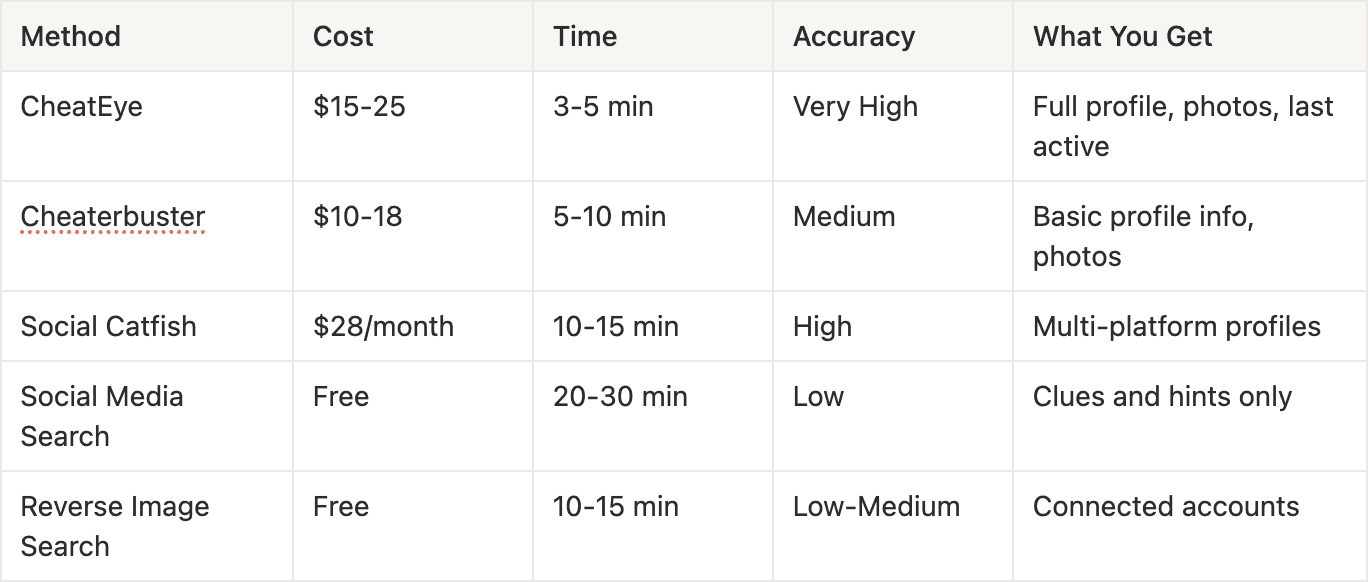Click the Method column header
Screen dimensions: 1368x582
pyautogui.click(x=71, y=37)
